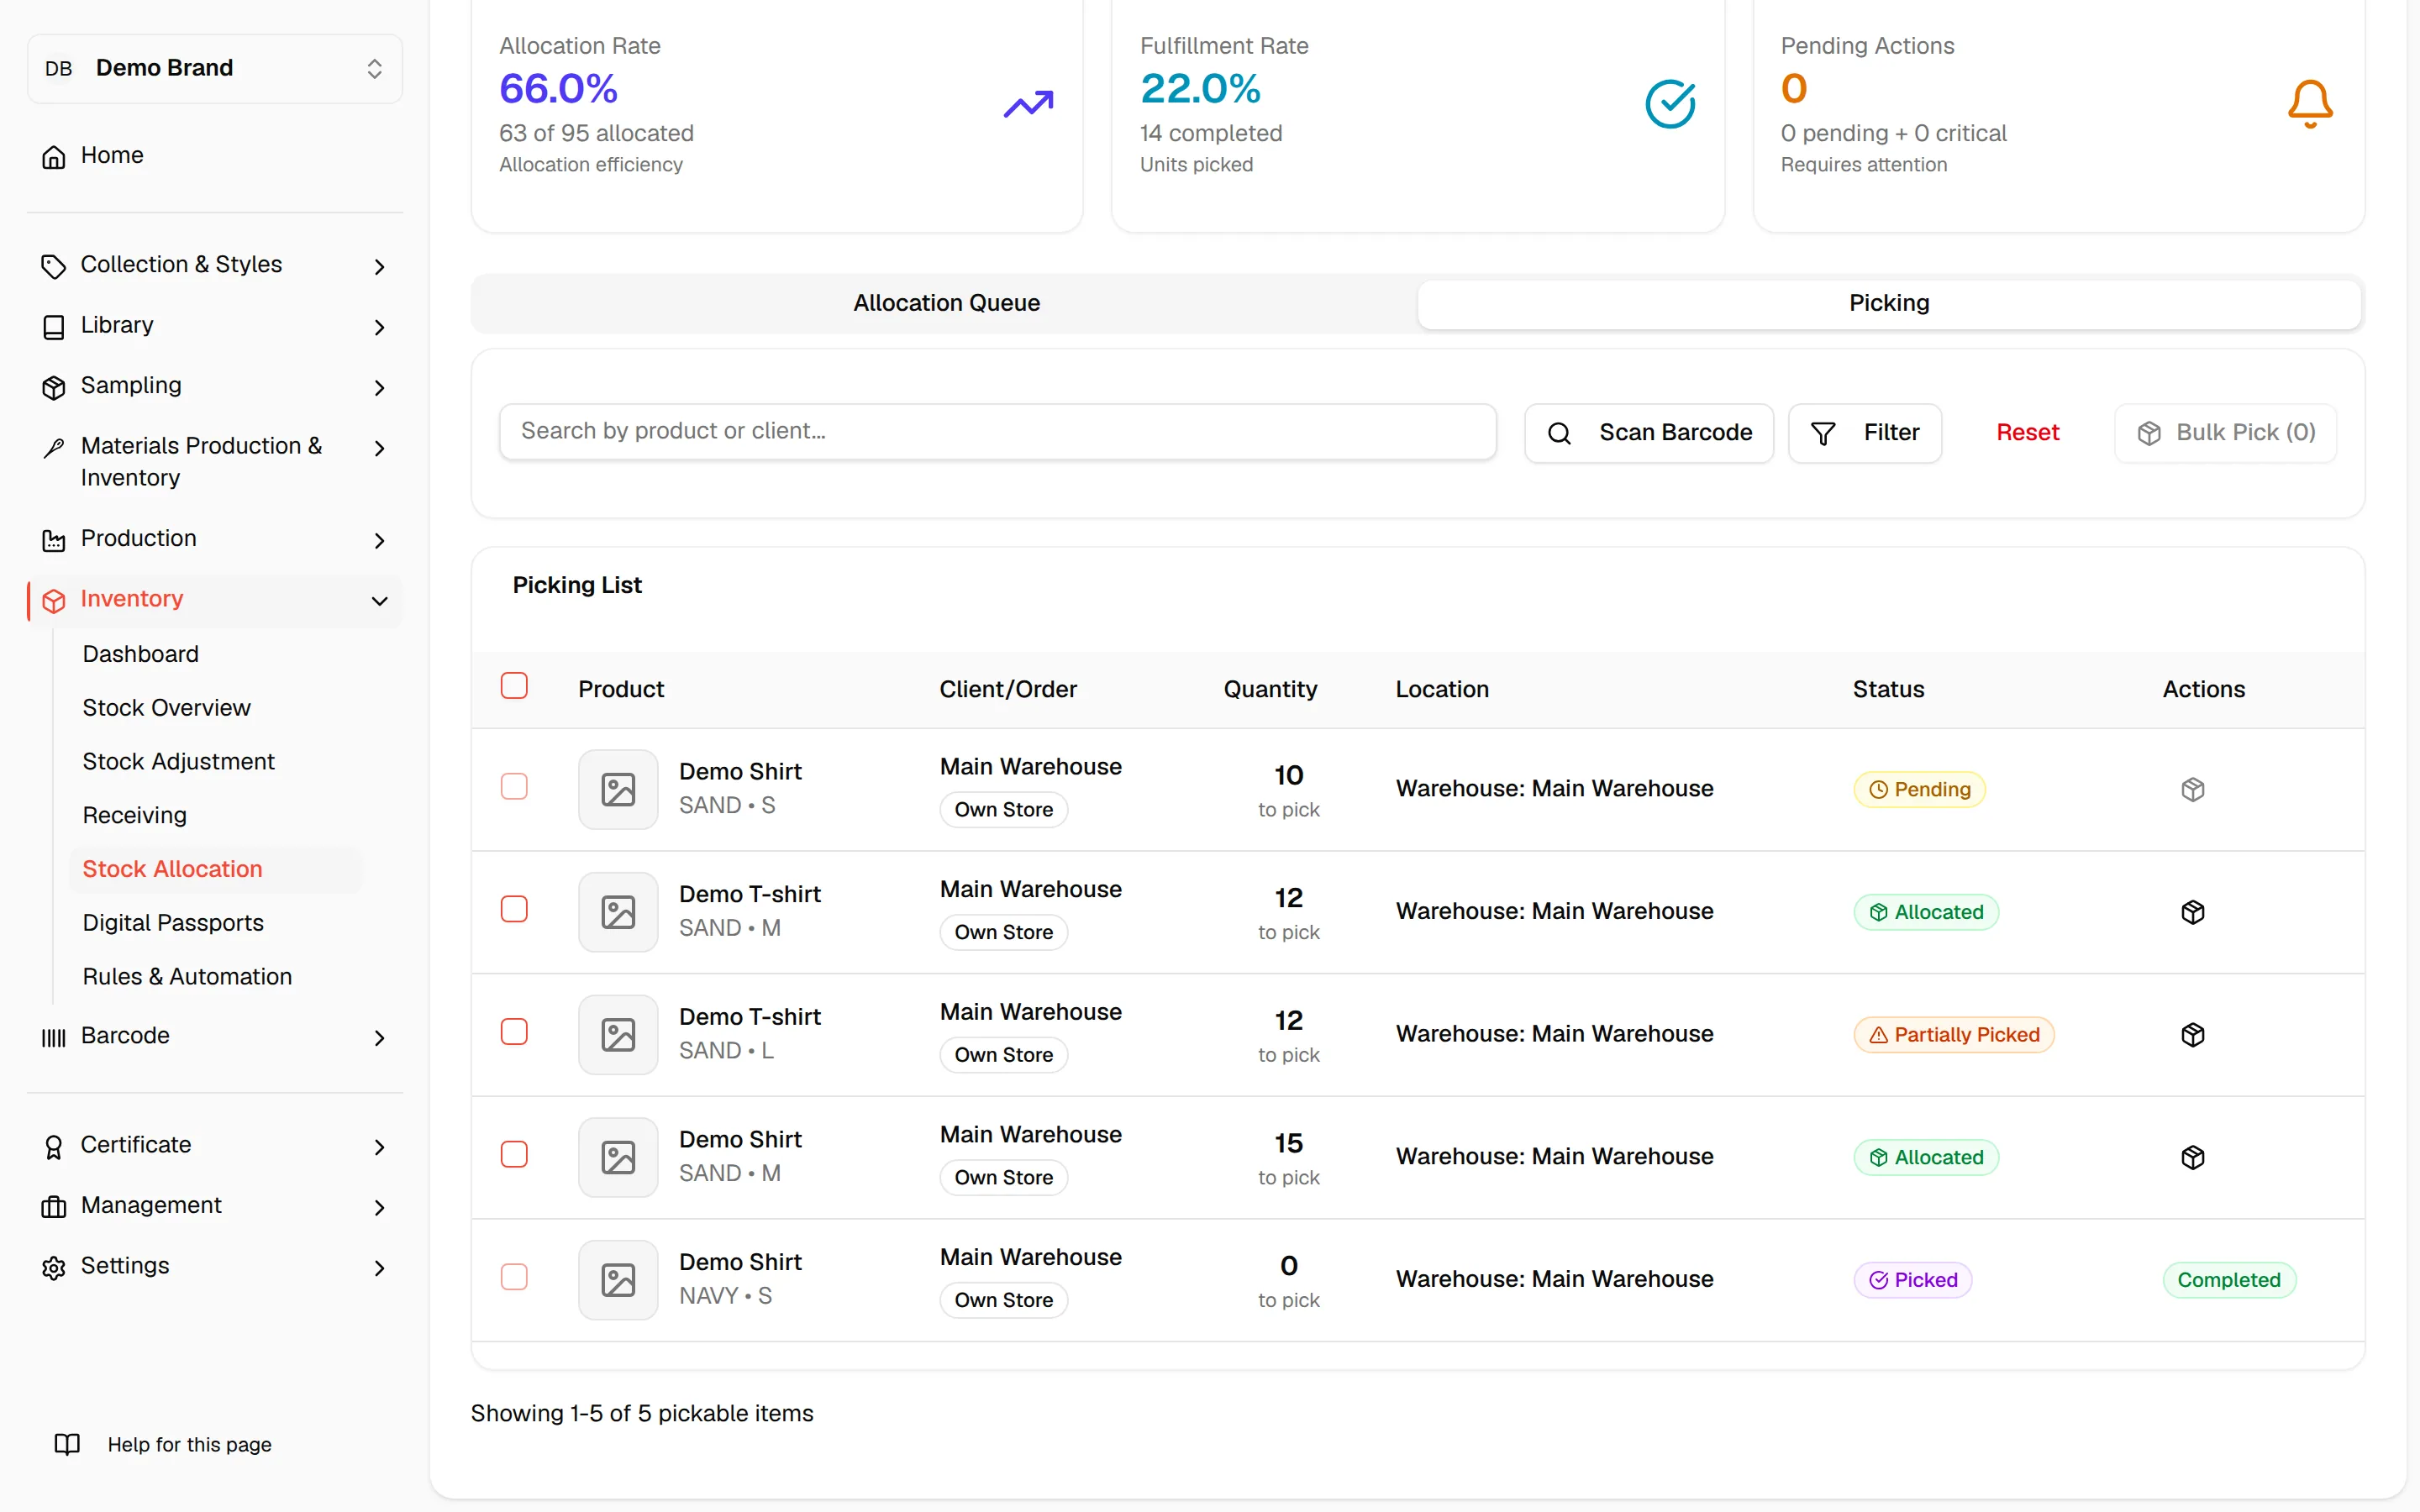Check the Demo Shirt NAVY S row checkbox
The image size is (2420, 1512).
pyautogui.click(x=514, y=1277)
